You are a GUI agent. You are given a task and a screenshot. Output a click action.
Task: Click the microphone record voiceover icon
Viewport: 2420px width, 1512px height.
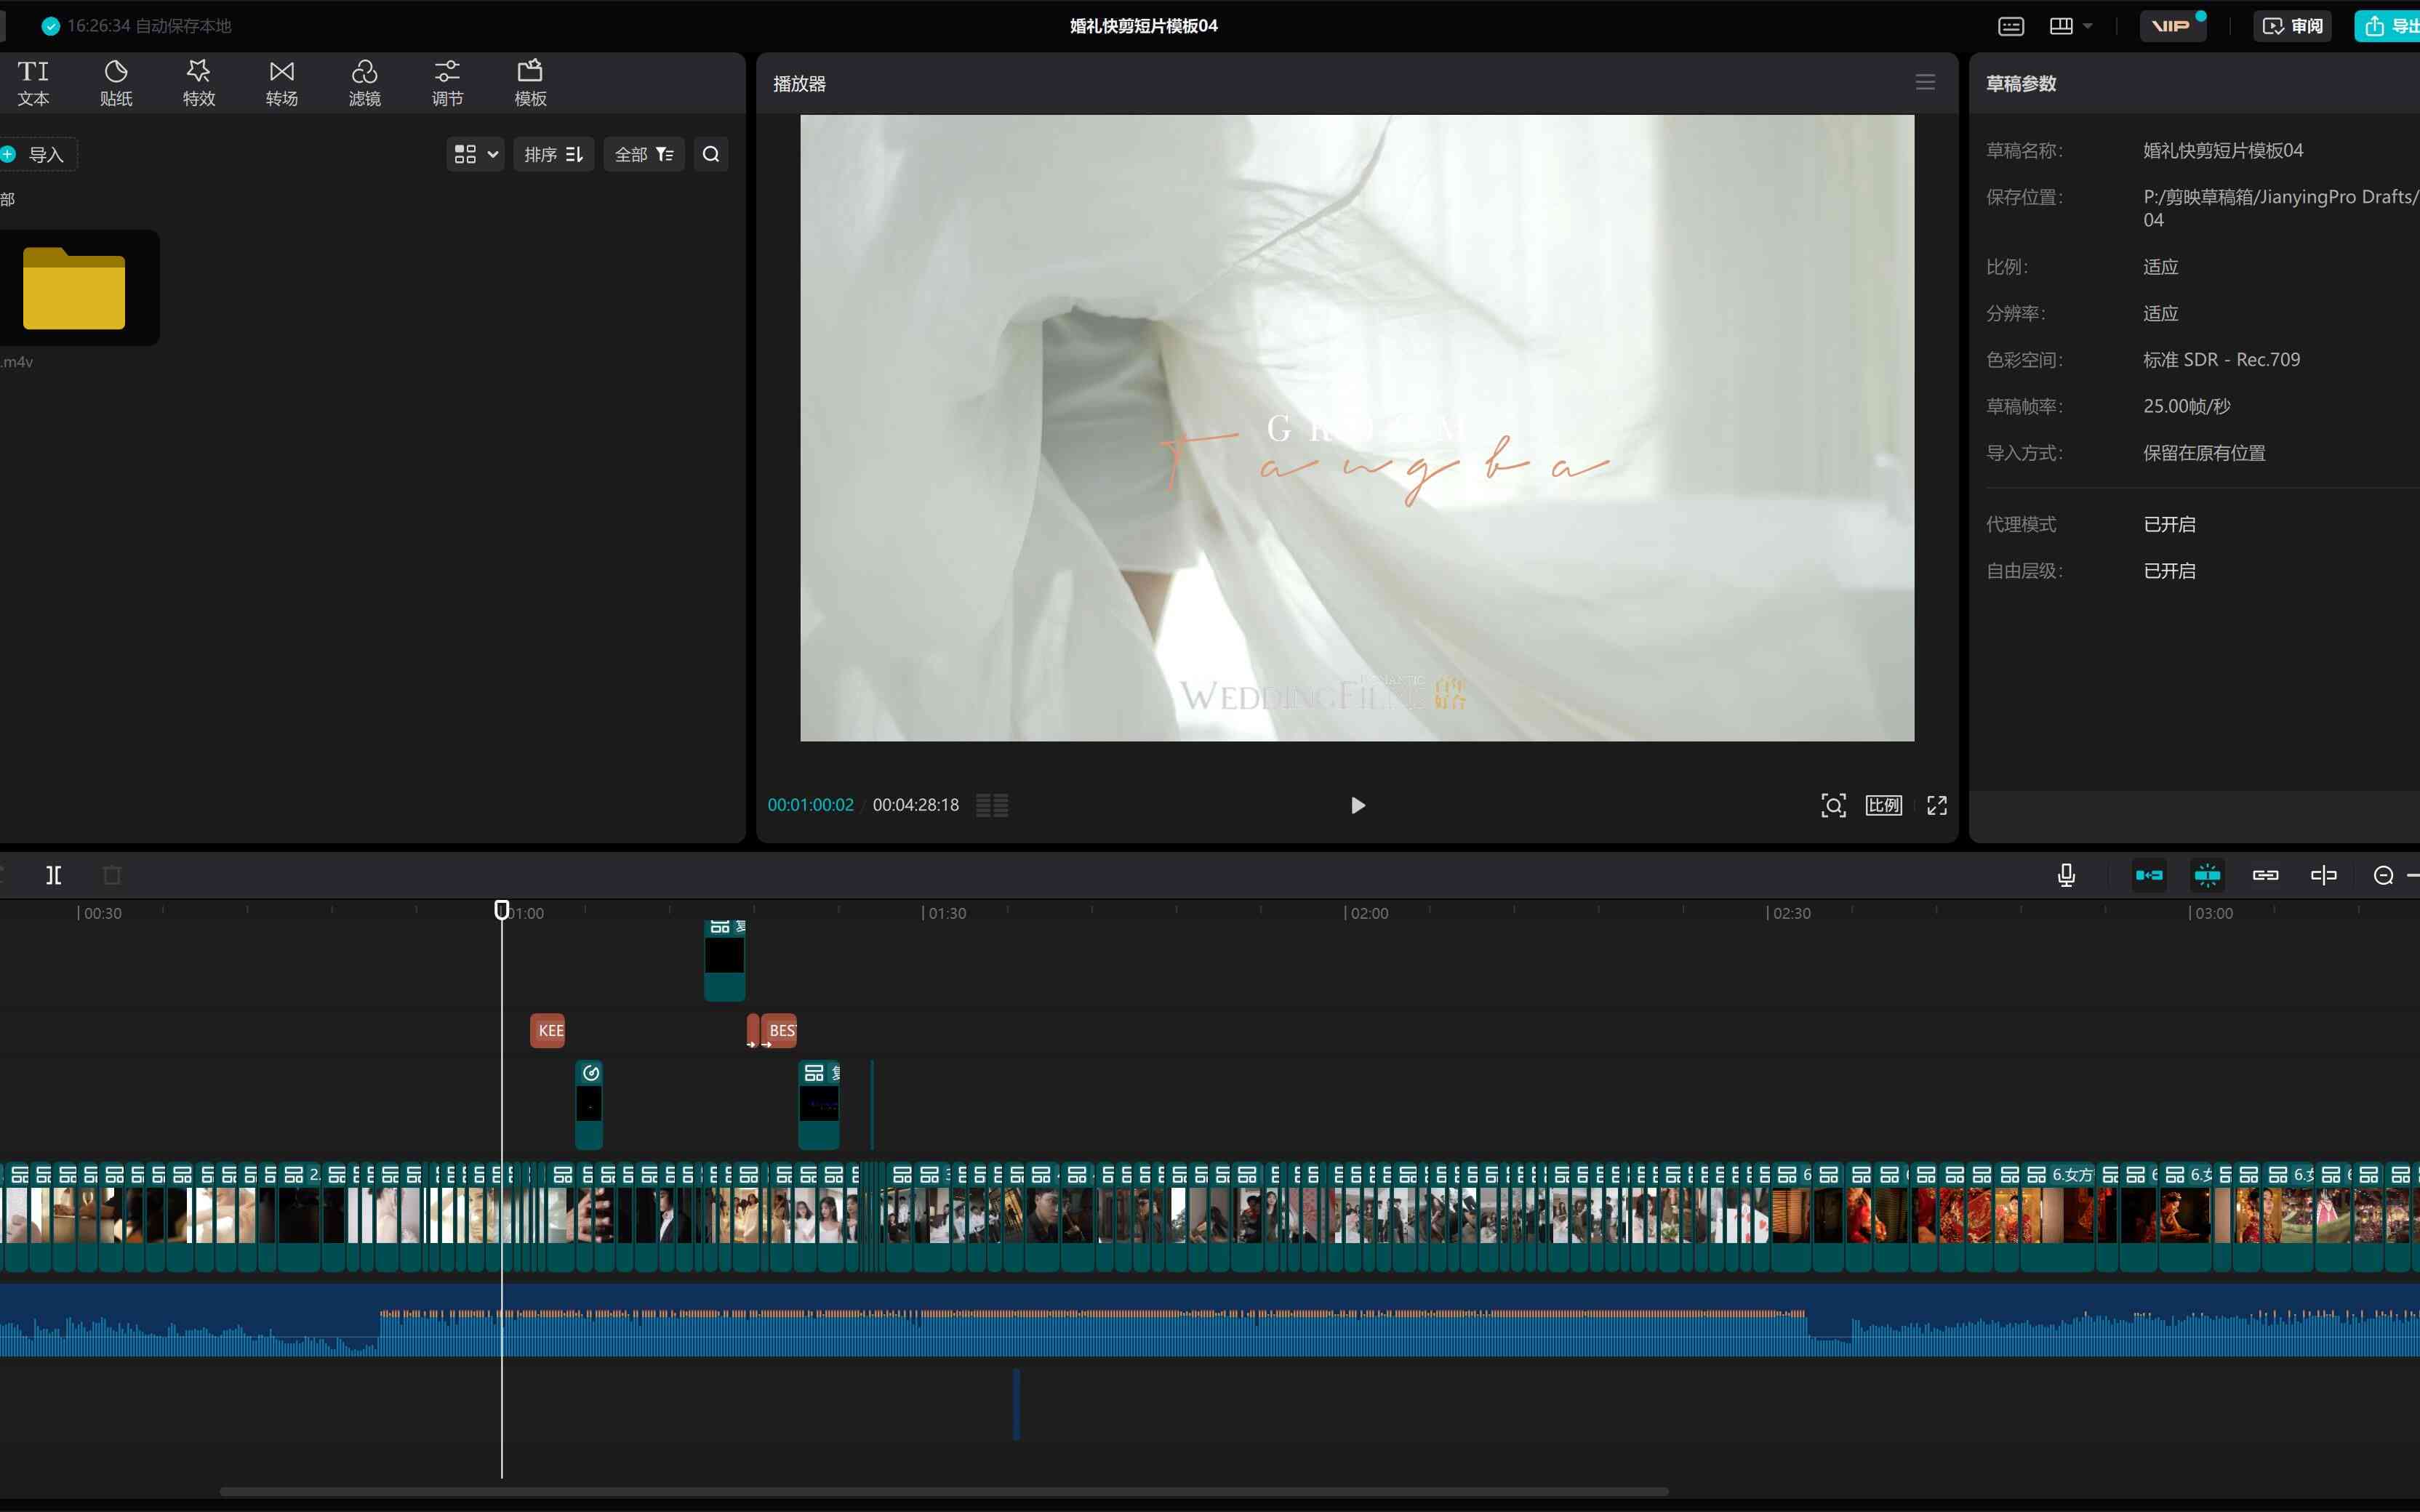[2066, 875]
